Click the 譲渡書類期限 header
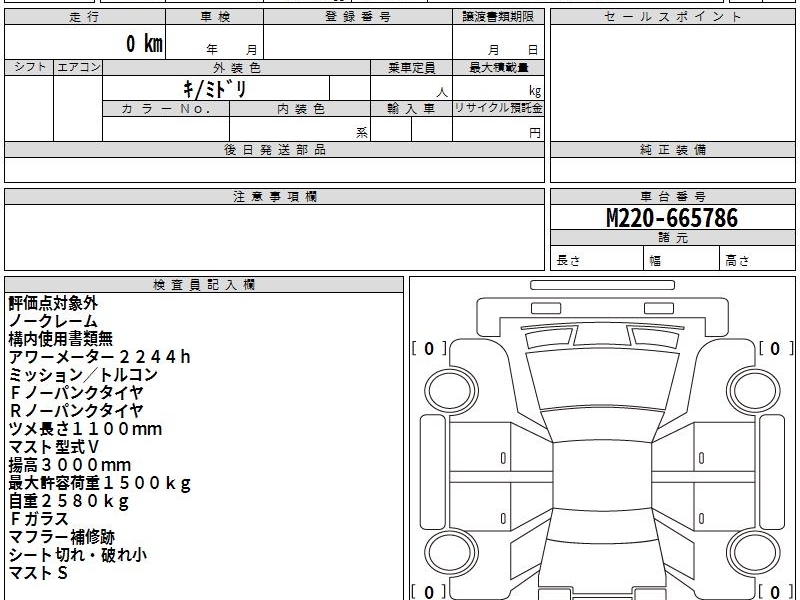Screen dimensions: 800x600 click(498, 17)
